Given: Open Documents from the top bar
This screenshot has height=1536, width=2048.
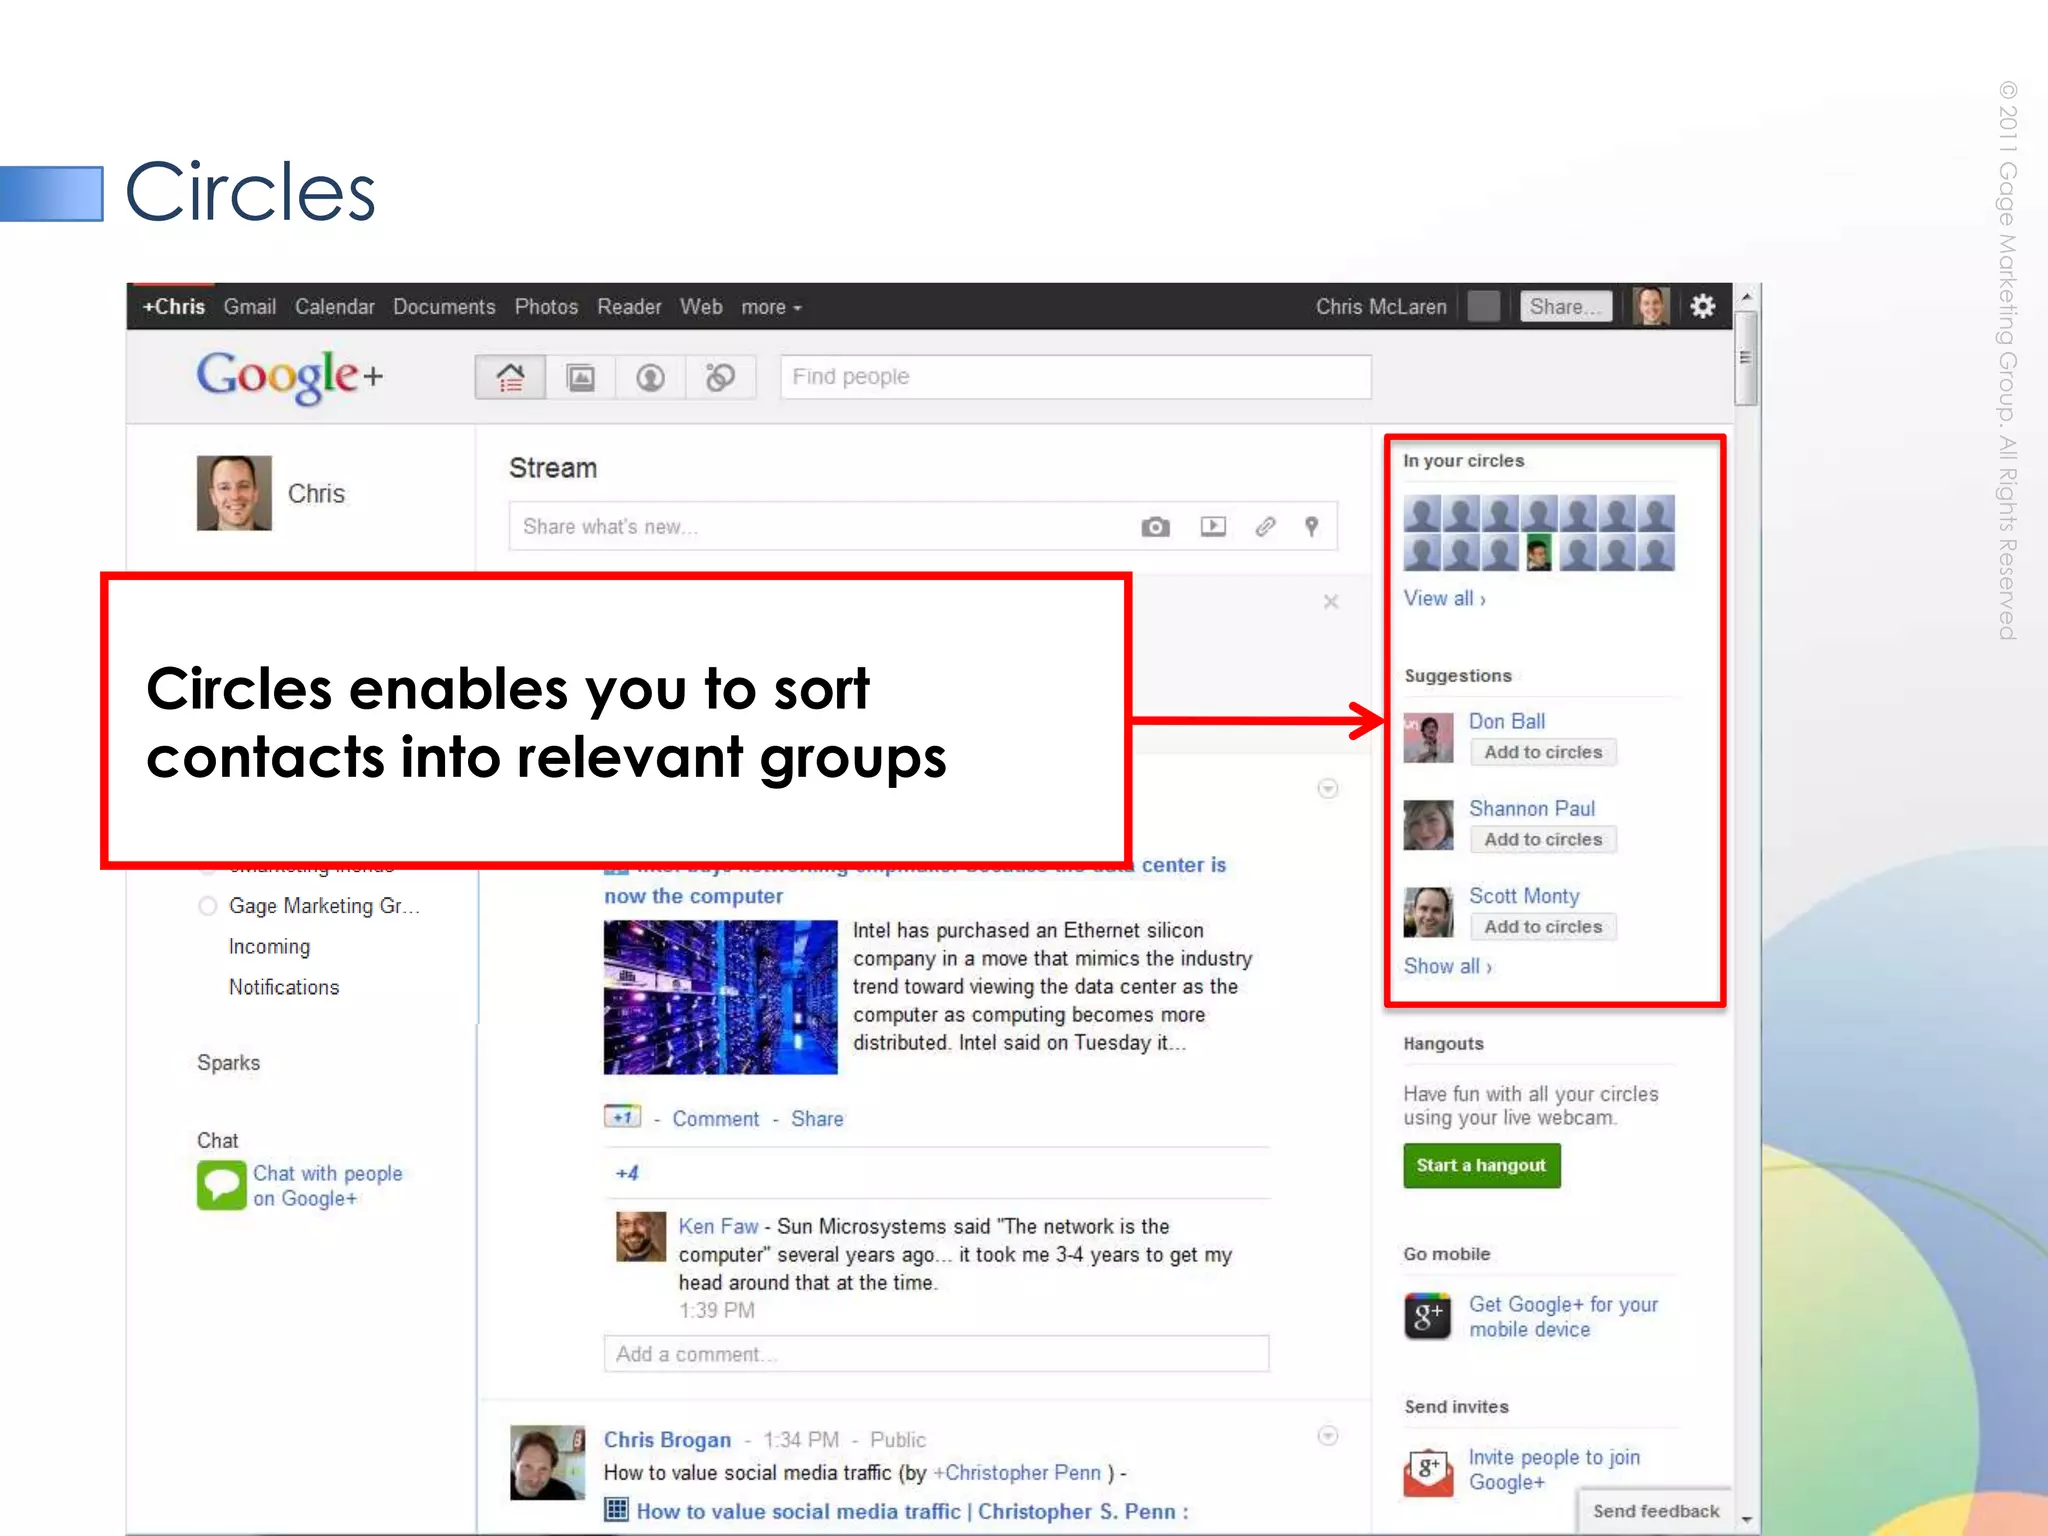Looking at the screenshot, I should click(444, 306).
